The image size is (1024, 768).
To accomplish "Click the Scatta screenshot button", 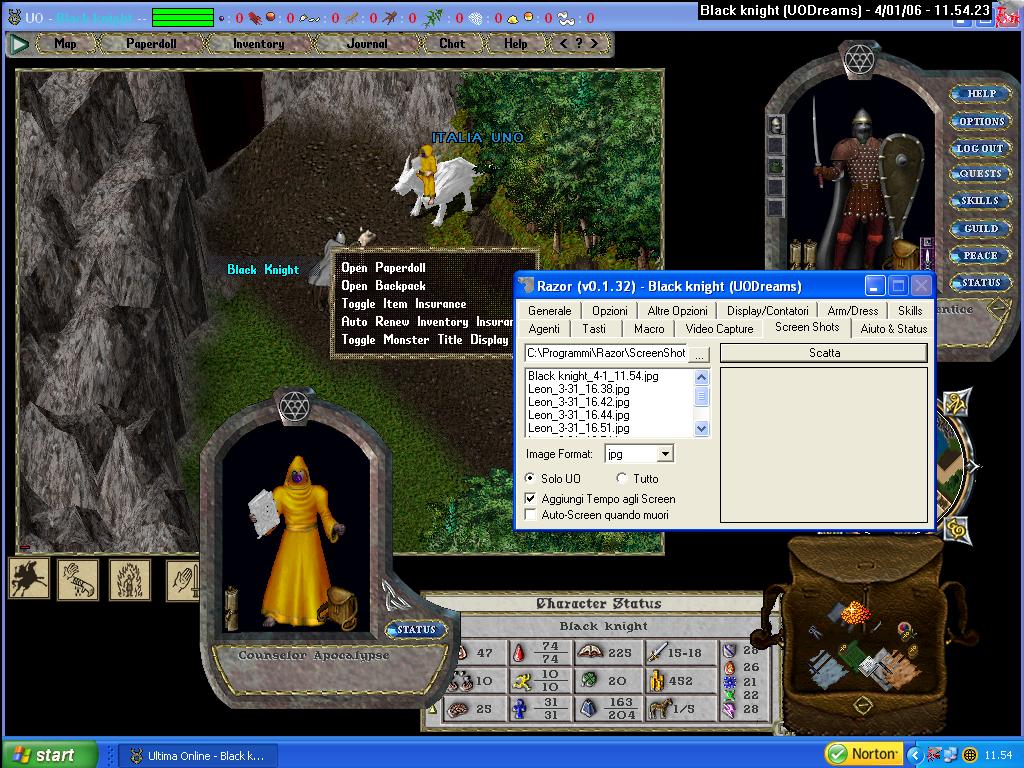I will coord(824,353).
